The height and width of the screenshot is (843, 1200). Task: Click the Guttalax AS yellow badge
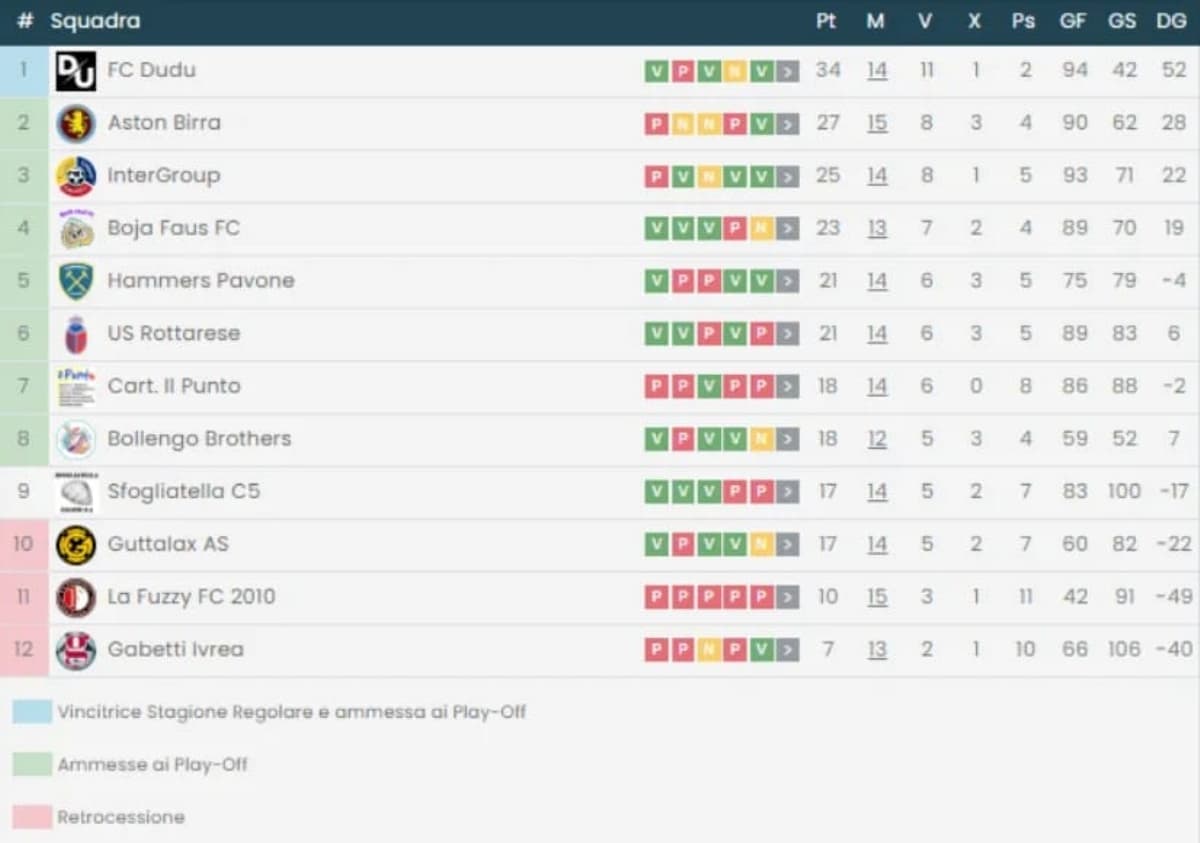coord(76,545)
